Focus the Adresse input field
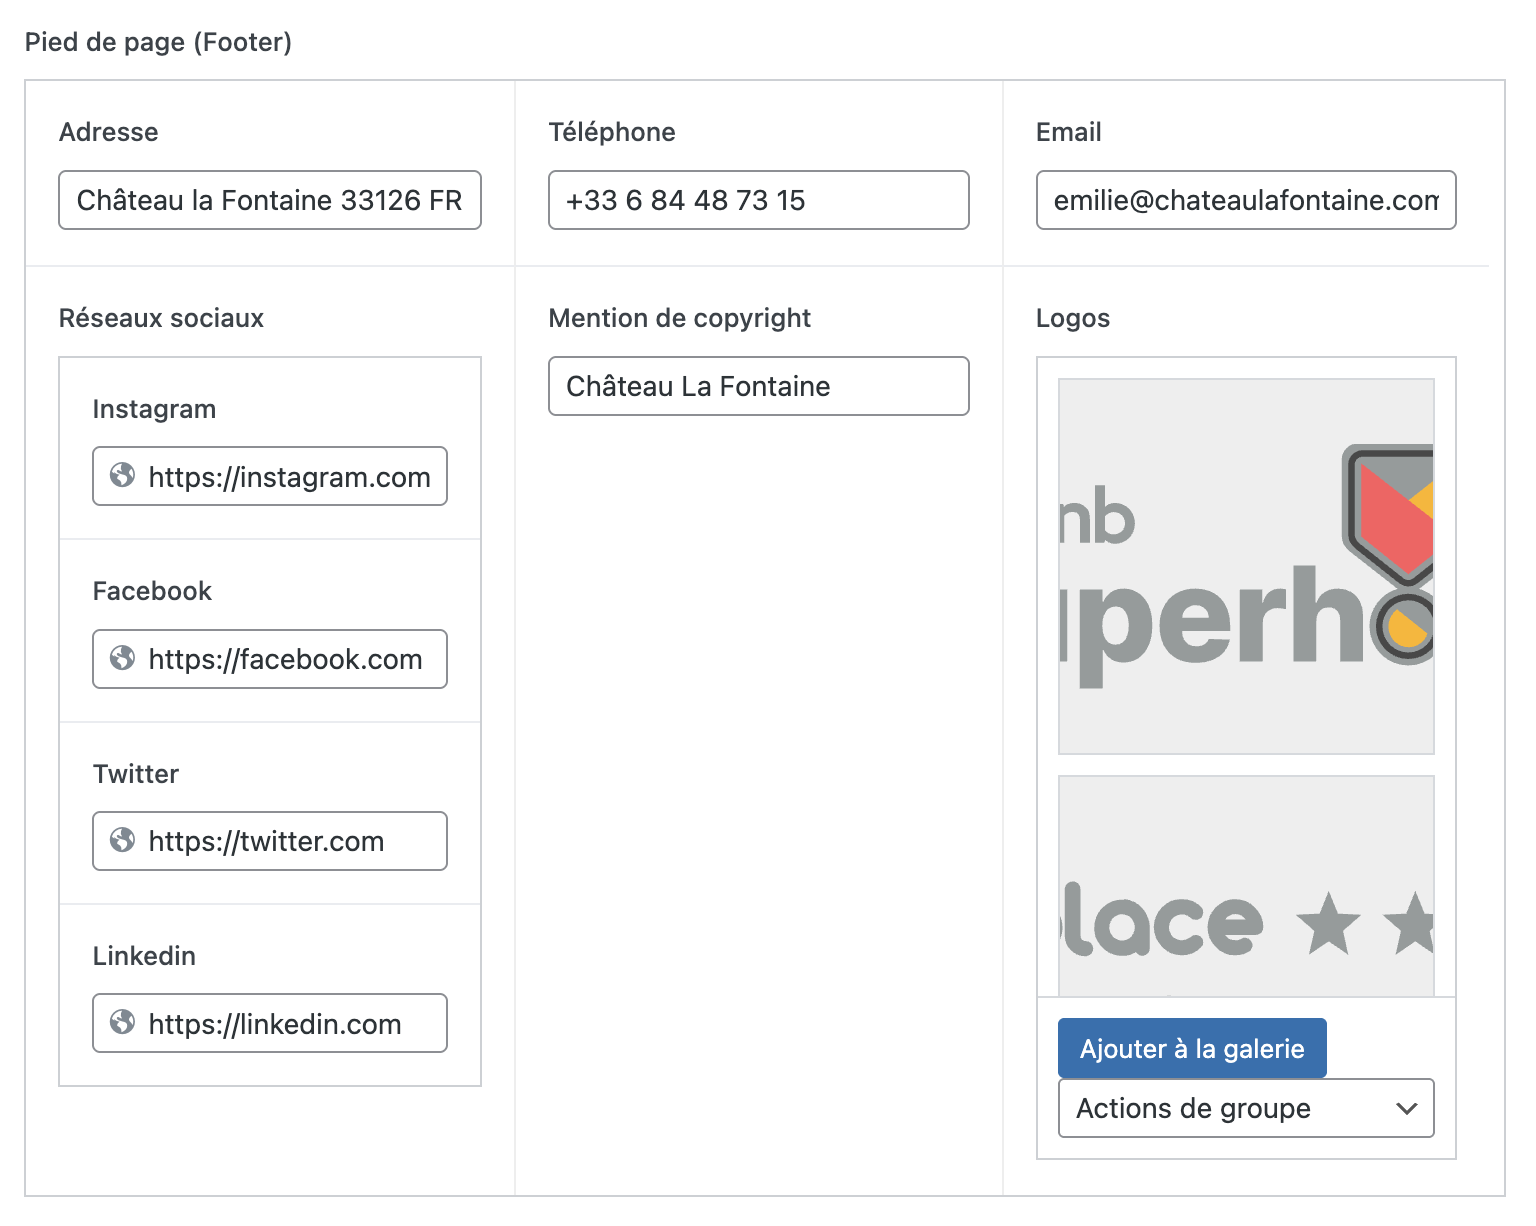Image resolution: width=1536 pixels, height=1226 pixels. [269, 200]
